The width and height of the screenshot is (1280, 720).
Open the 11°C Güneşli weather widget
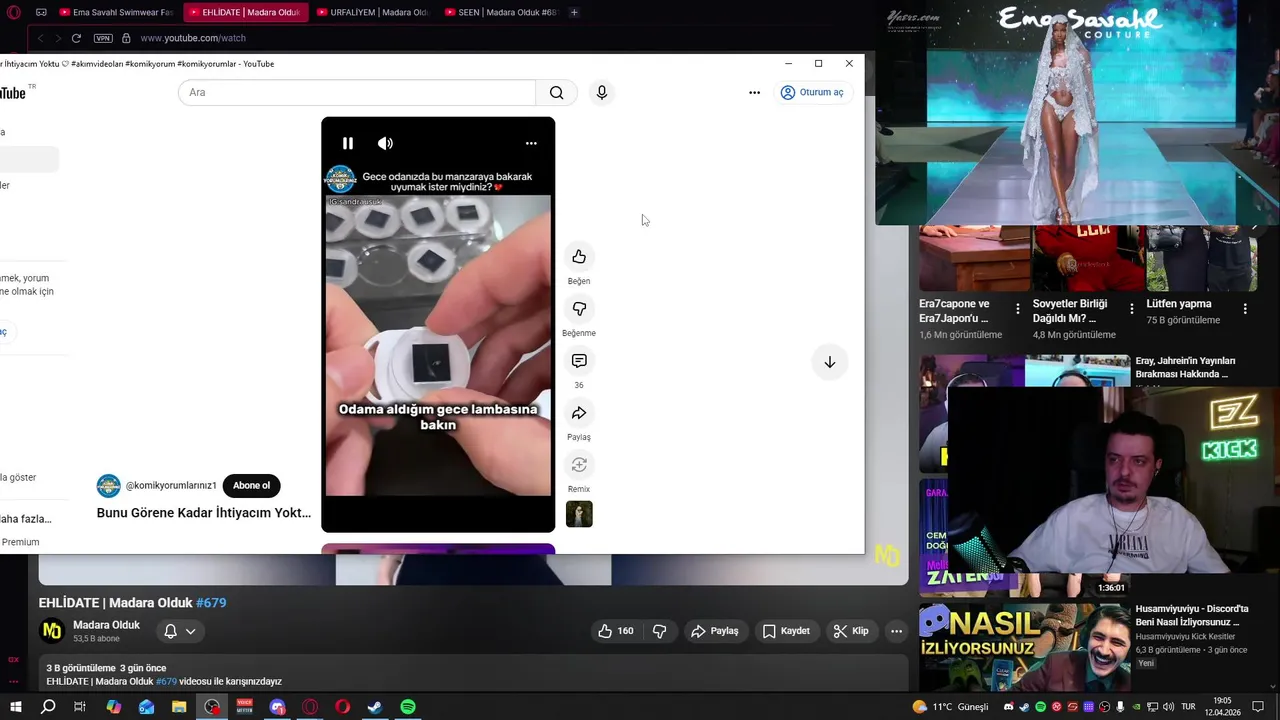click(950, 707)
